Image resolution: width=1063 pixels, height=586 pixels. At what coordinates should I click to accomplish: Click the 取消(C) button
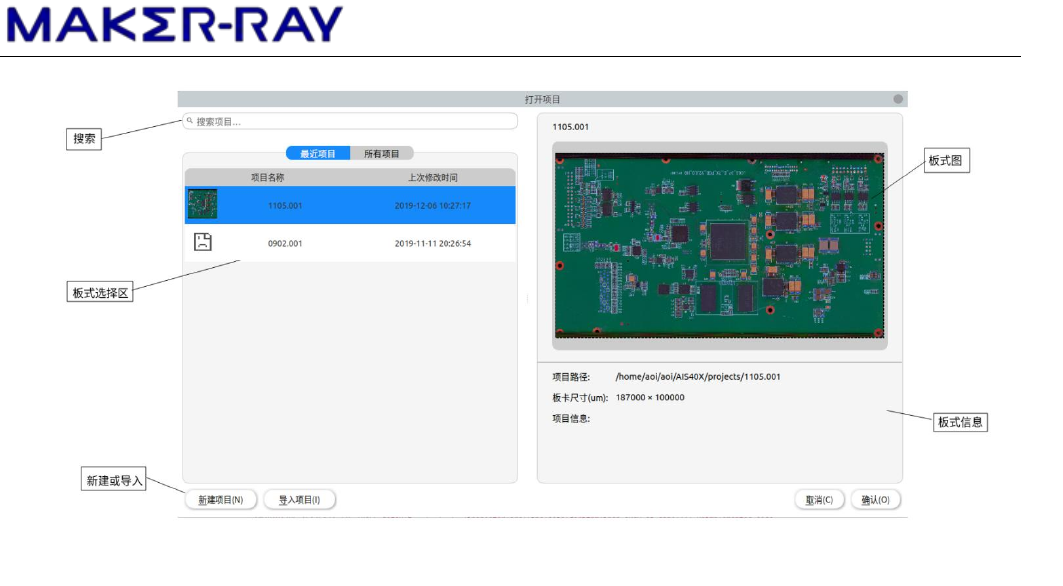819,500
